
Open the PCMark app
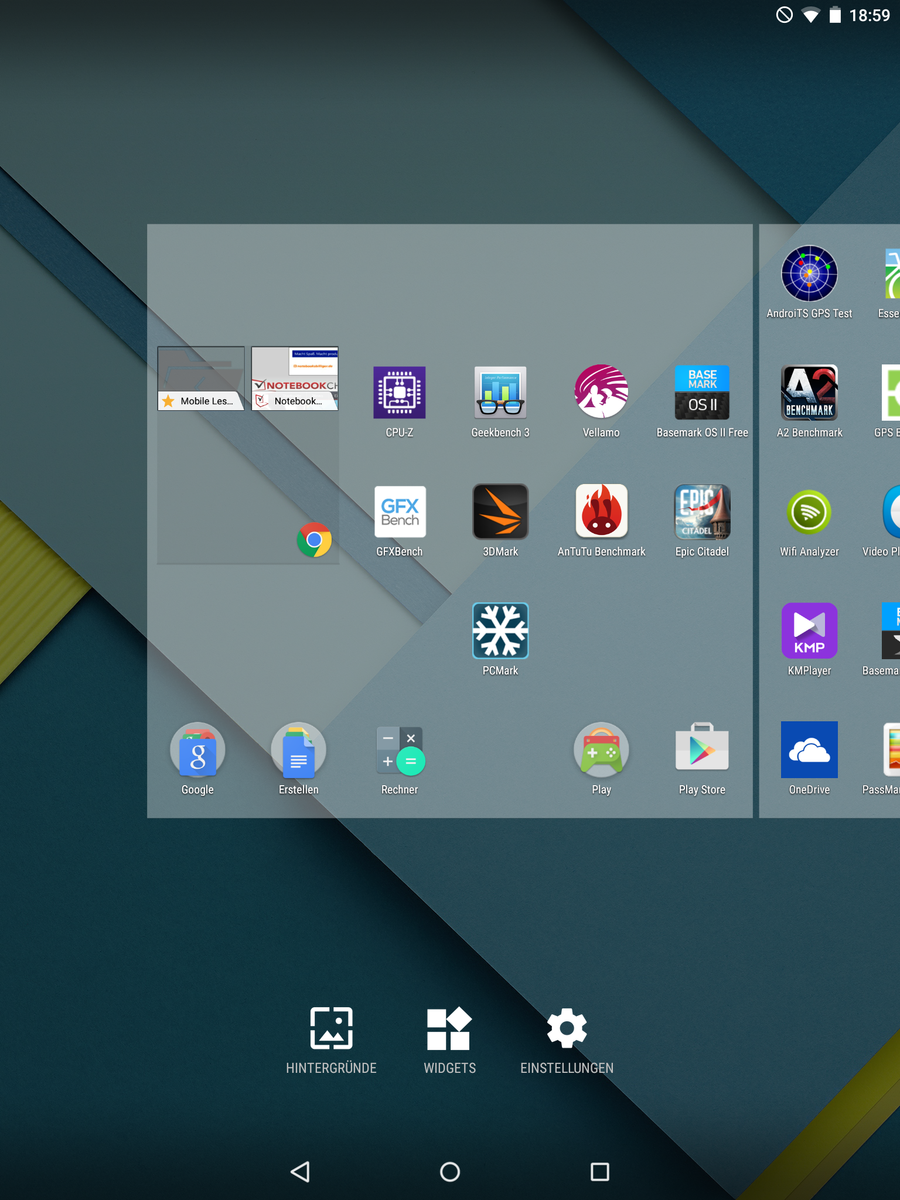[x=500, y=631]
